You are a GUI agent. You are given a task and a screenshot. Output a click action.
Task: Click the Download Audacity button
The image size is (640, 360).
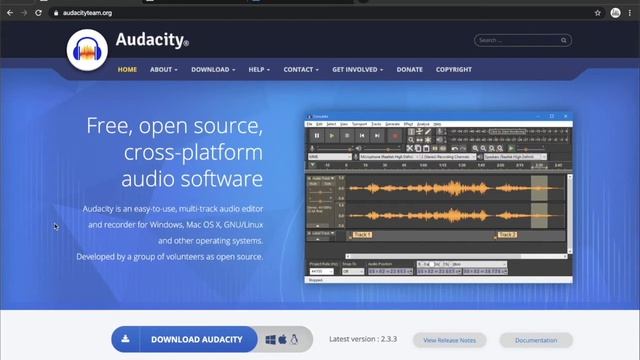coord(184,339)
